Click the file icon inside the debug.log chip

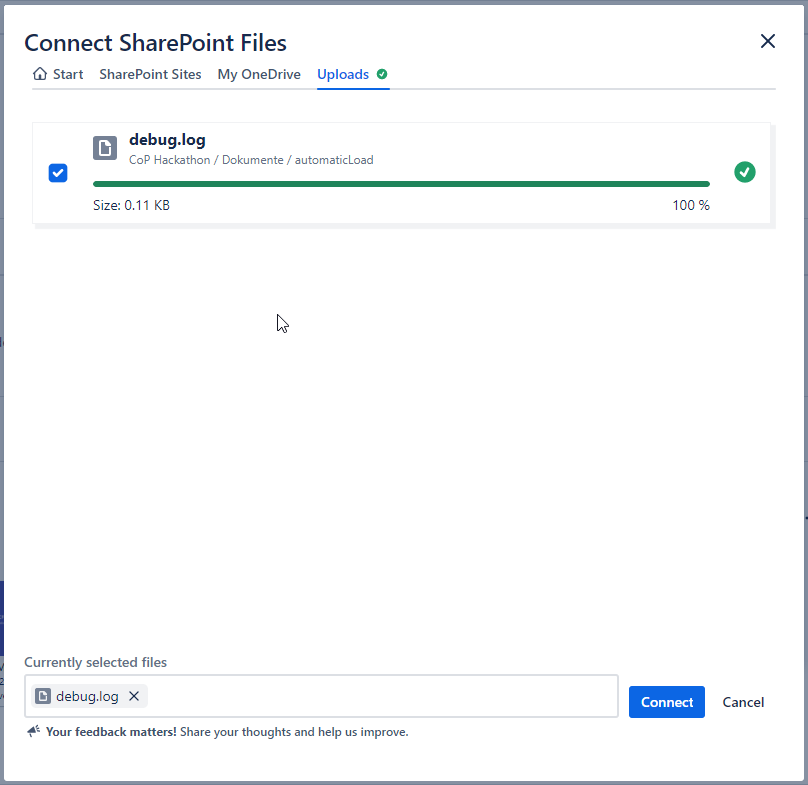tap(43, 696)
